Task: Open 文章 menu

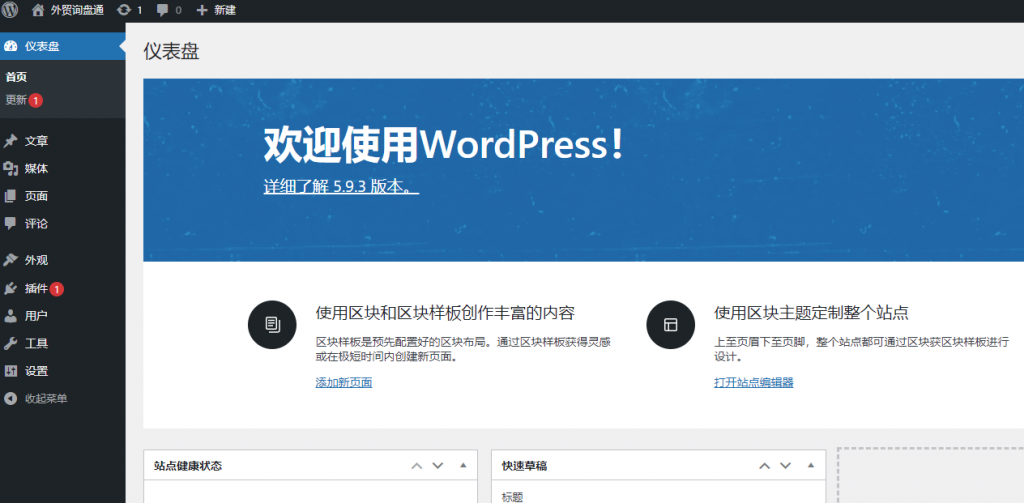Action: [63, 141]
